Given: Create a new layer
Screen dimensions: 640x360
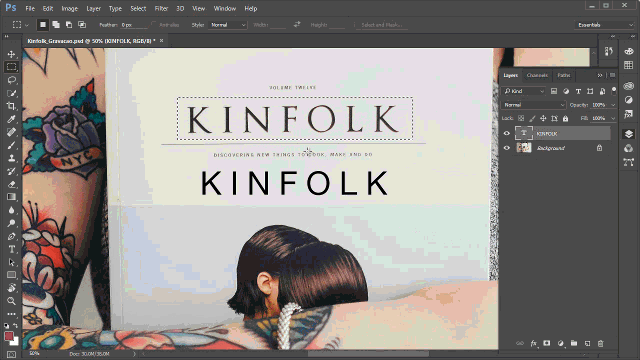Looking at the screenshot, I should pos(587,344).
